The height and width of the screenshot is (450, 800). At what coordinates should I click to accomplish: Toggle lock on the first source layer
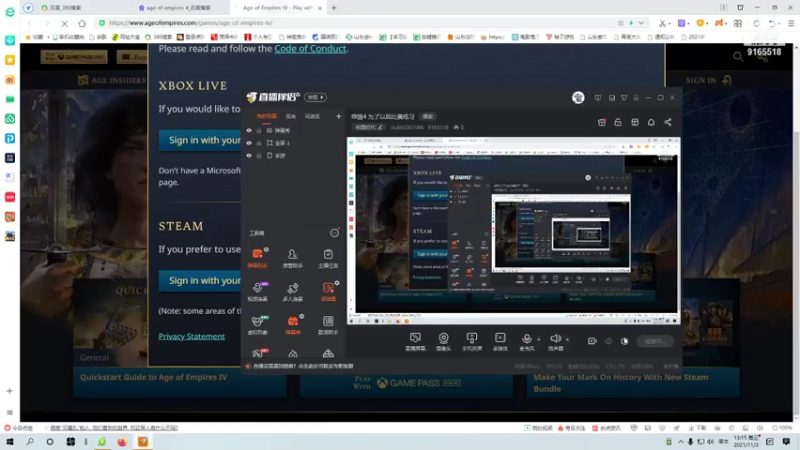coord(259,131)
